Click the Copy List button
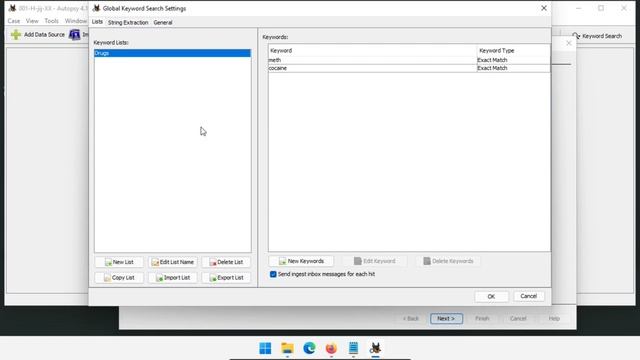This screenshot has width=640, height=360. tap(119, 278)
